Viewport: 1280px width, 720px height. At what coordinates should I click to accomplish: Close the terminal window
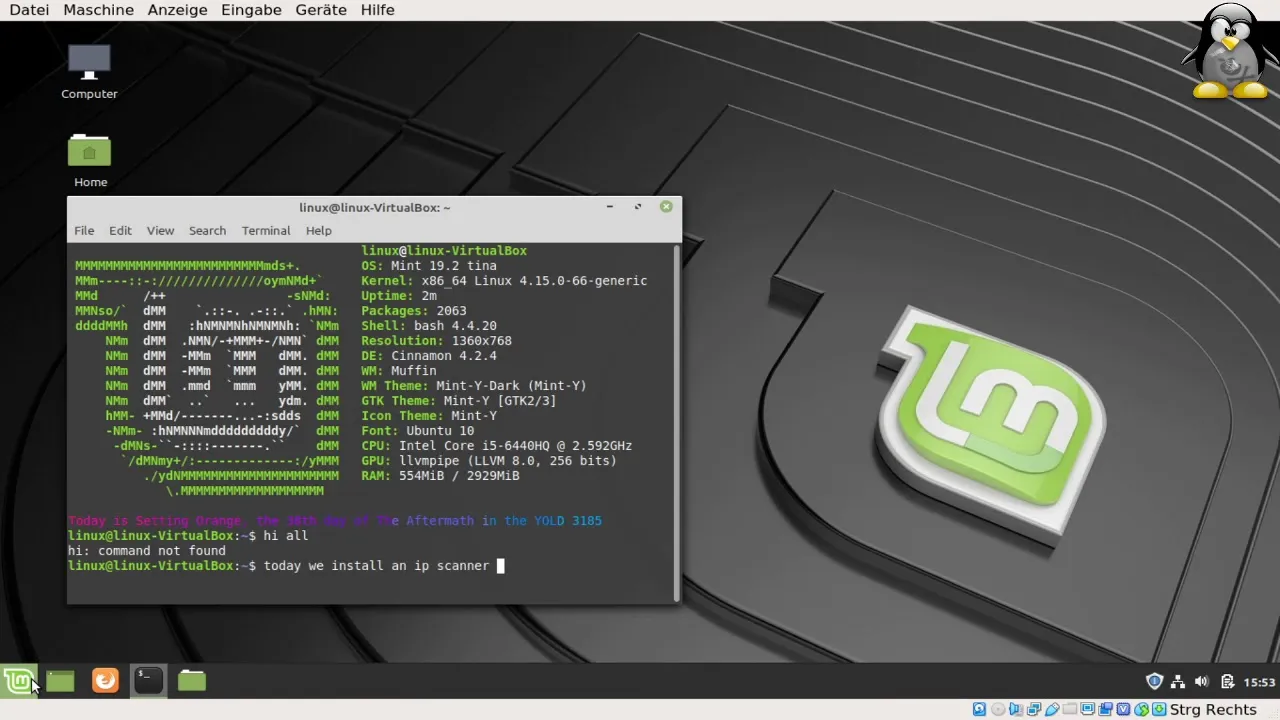click(x=666, y=207)
